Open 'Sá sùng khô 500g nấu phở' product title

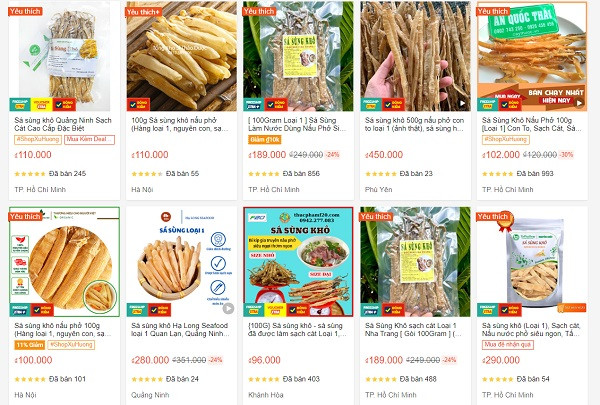pyautogui.click(x=414, y=124)
